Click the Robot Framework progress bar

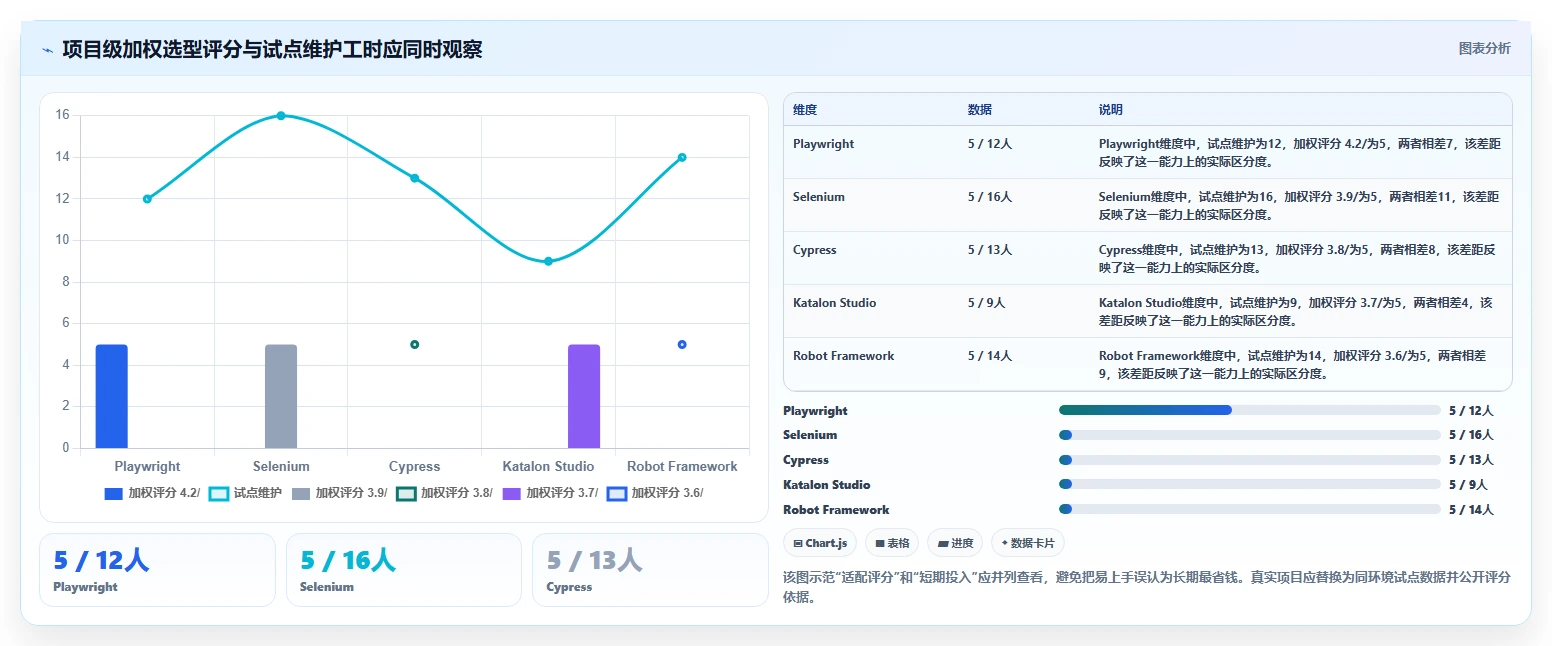coord(1250,509)
